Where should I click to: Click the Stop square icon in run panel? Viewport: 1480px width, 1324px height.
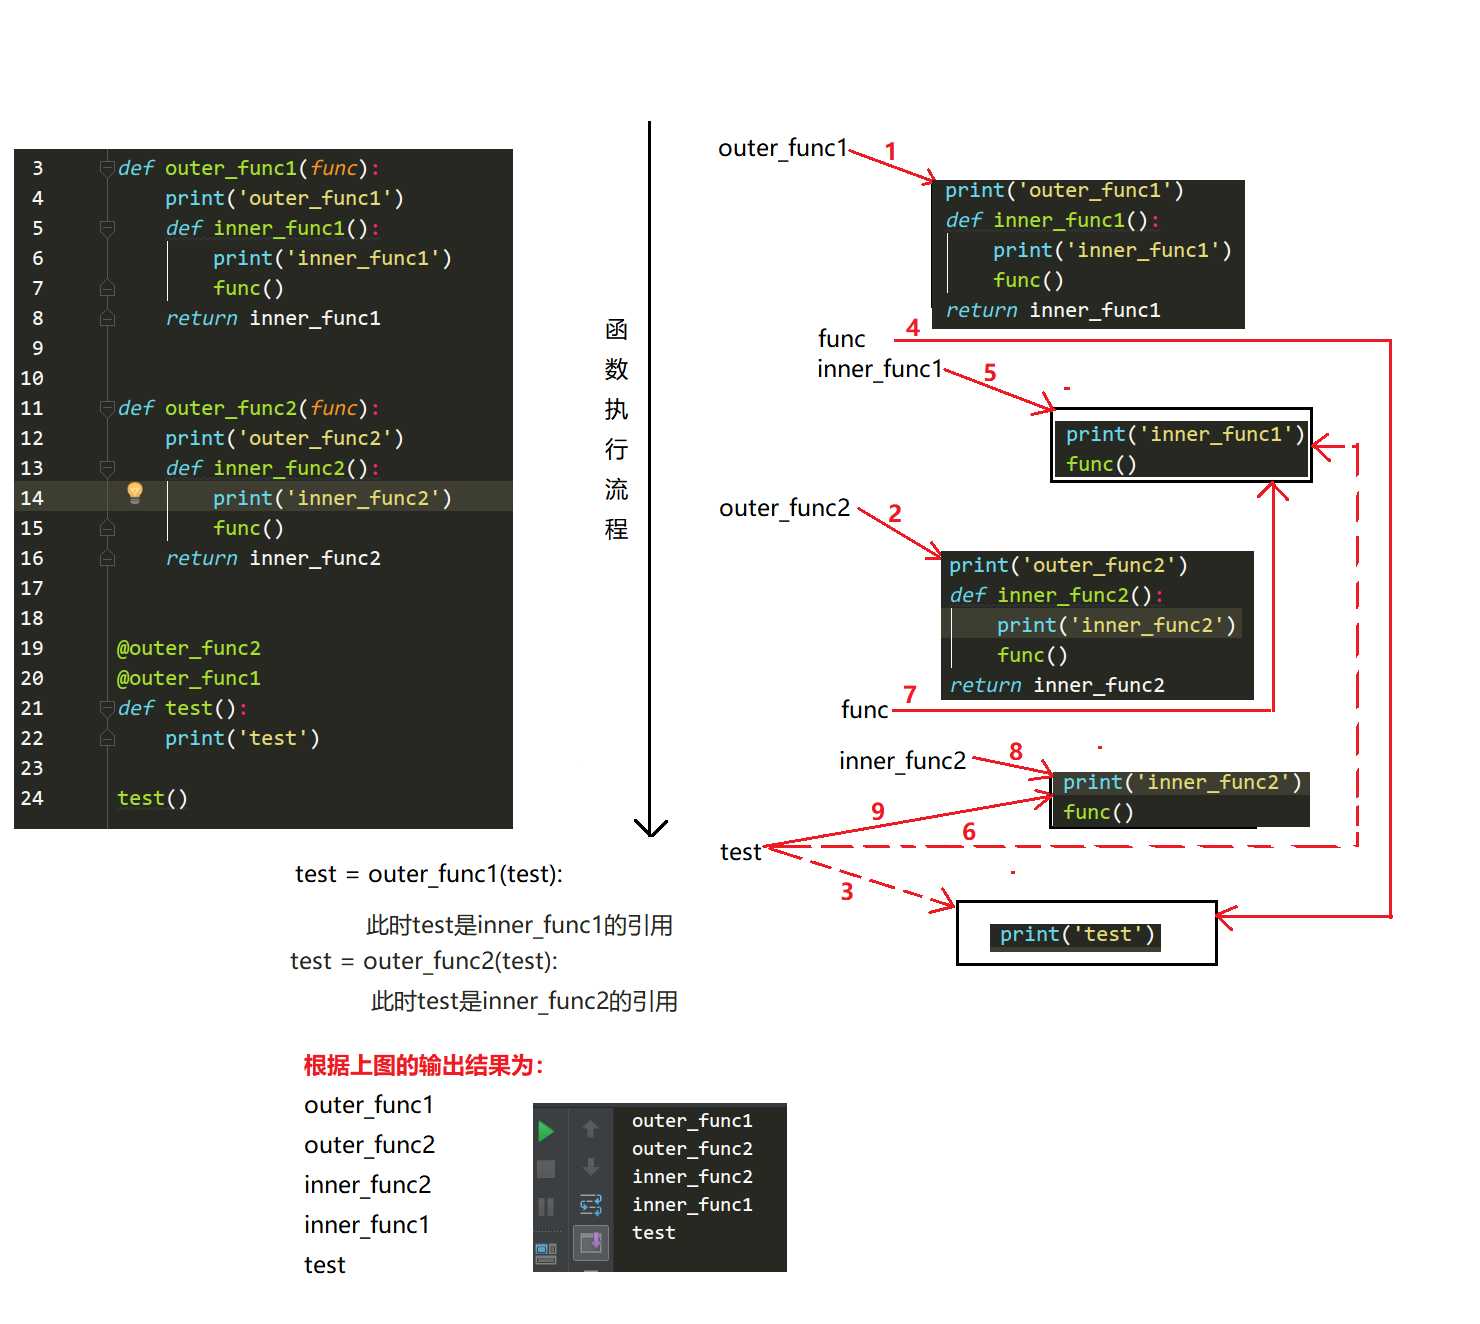pos(546,1169)
